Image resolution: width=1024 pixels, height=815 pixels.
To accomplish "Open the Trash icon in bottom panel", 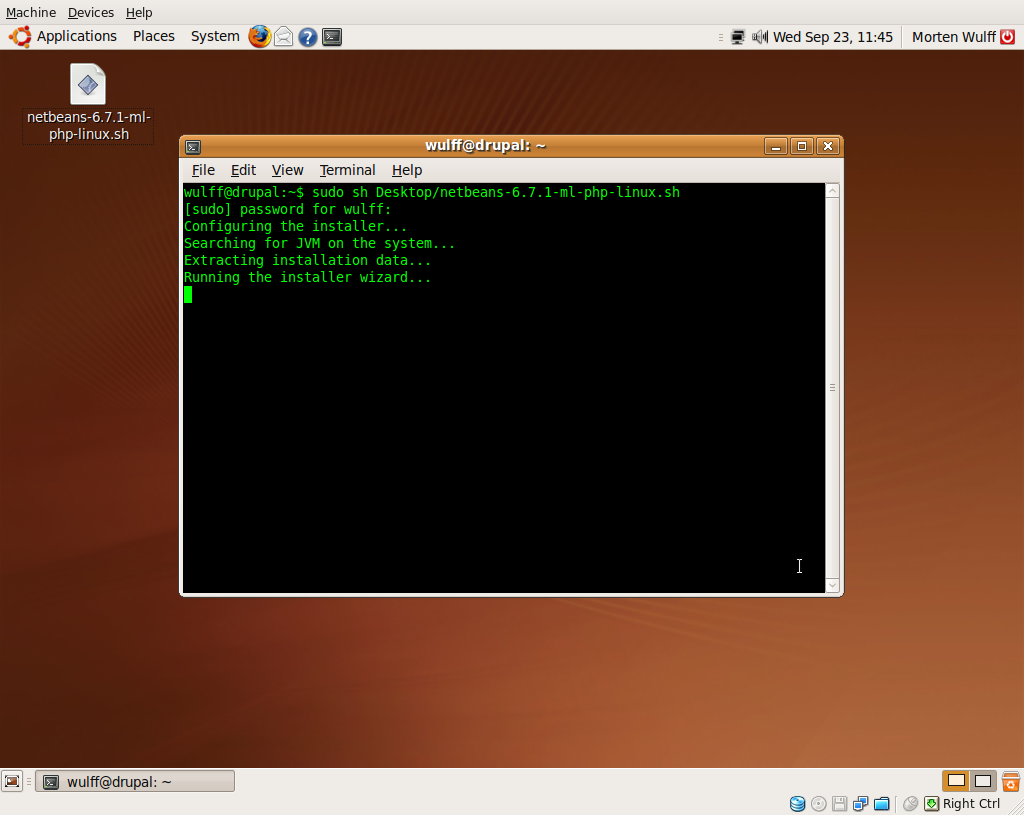I will [1011, 781].
